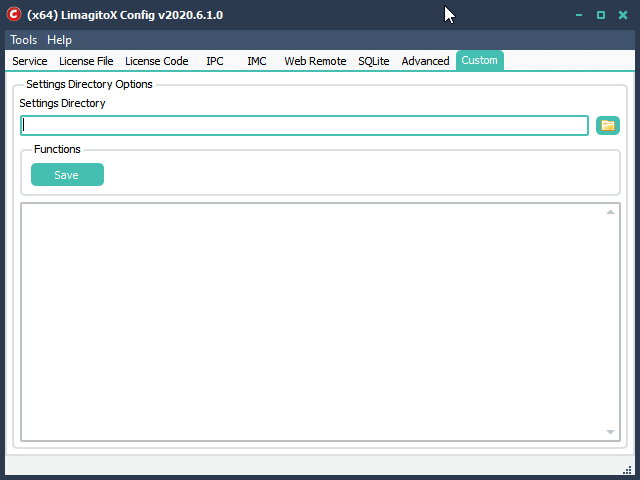Screen dimensions: 640x480
Task: Click the LimagitoX red app logo
Action: coord(13,14)
